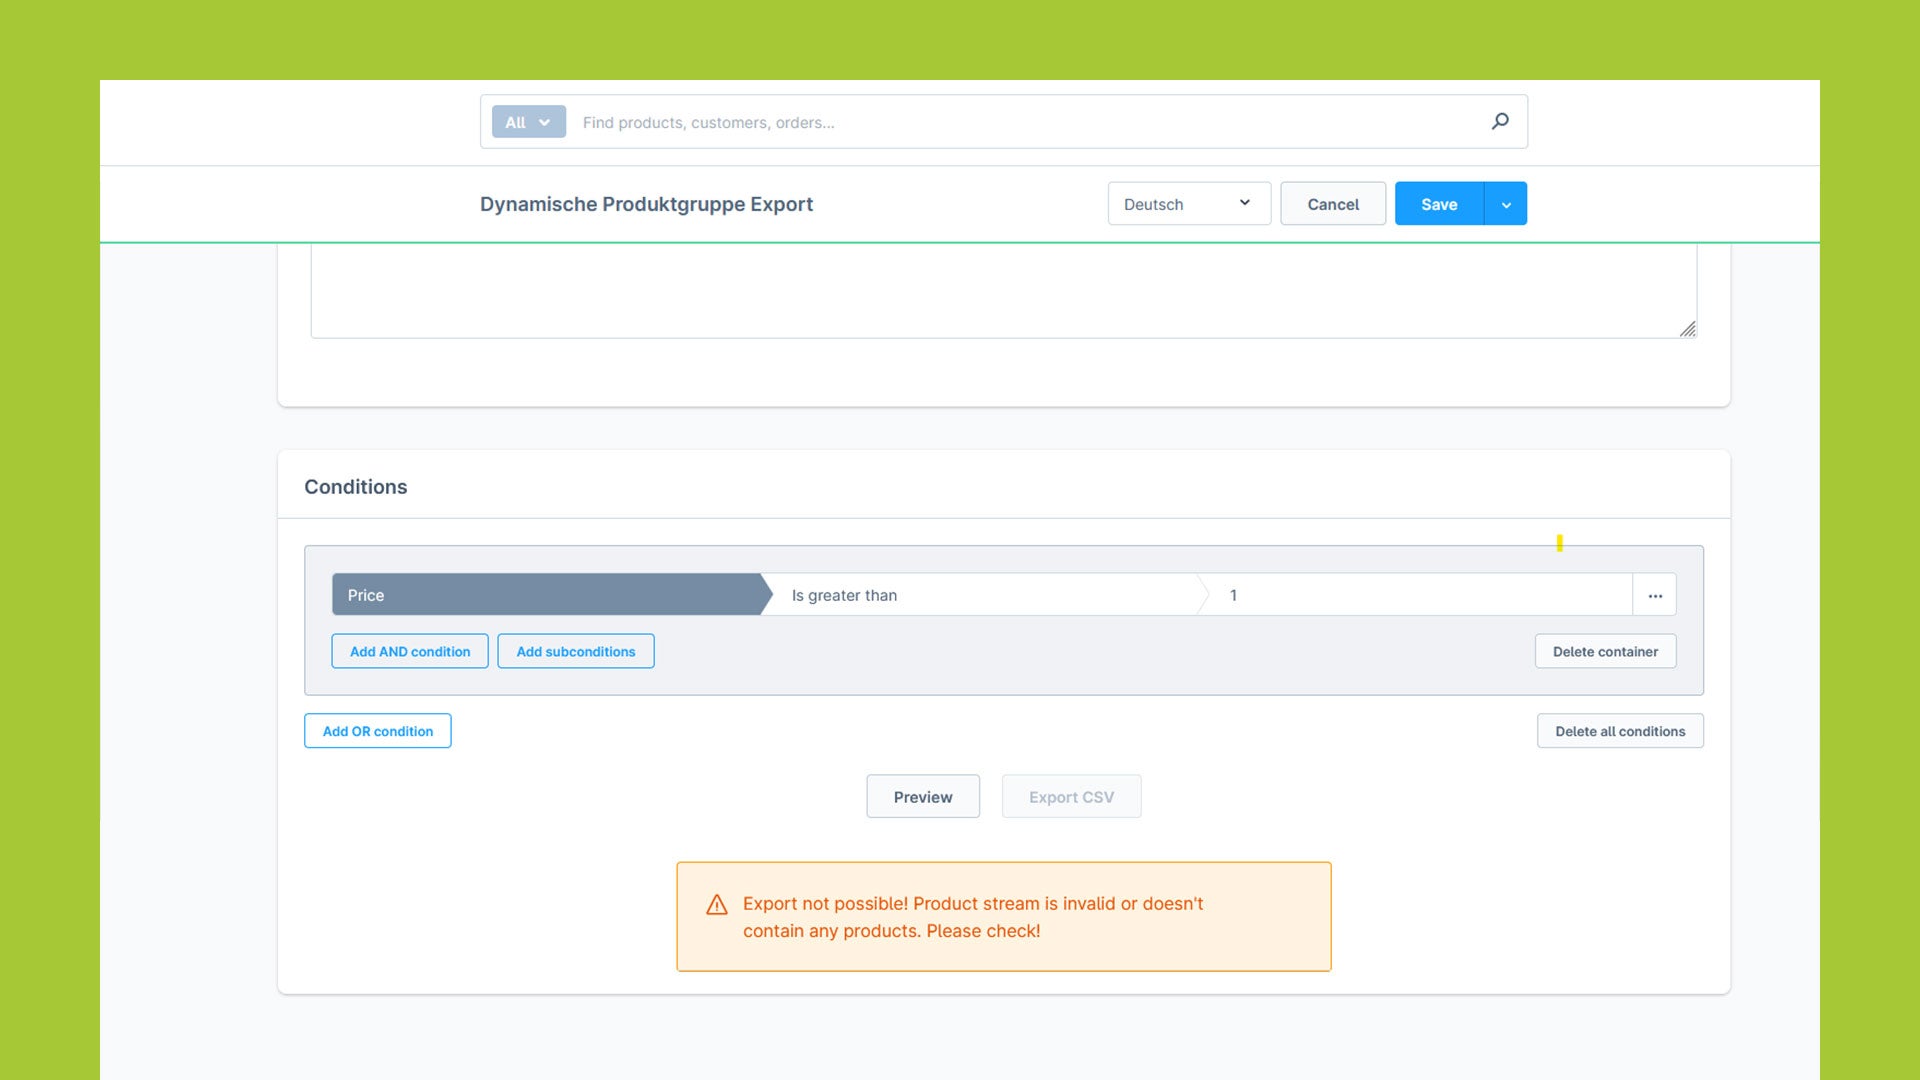
Task: Click the three-dot options icon on Price condition
Action: pyautogui.click(x=1655, y=595)
